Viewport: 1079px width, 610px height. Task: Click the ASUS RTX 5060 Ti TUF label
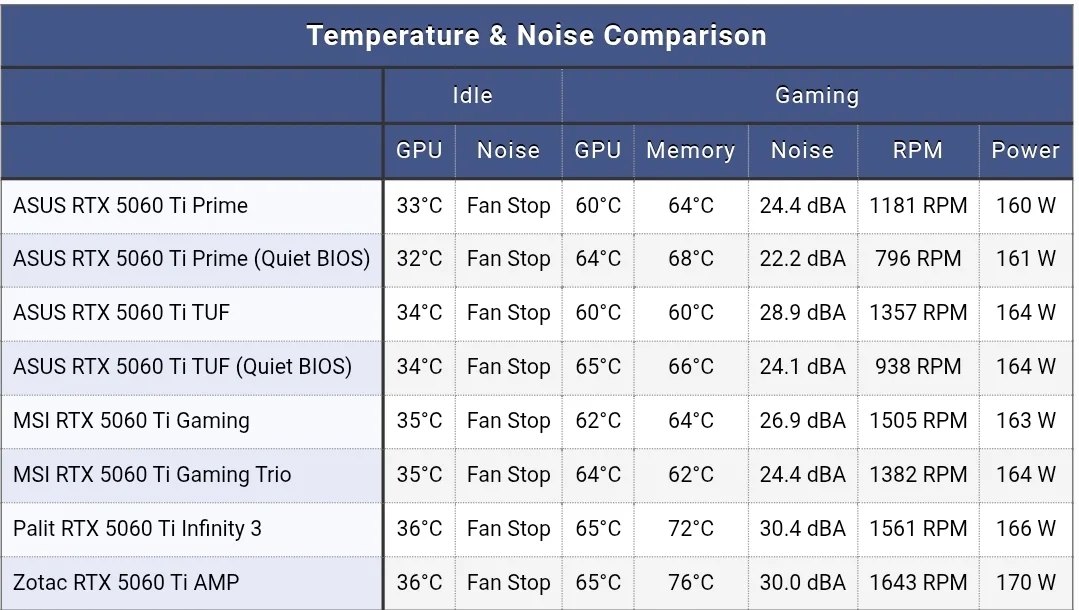point(121,313)
